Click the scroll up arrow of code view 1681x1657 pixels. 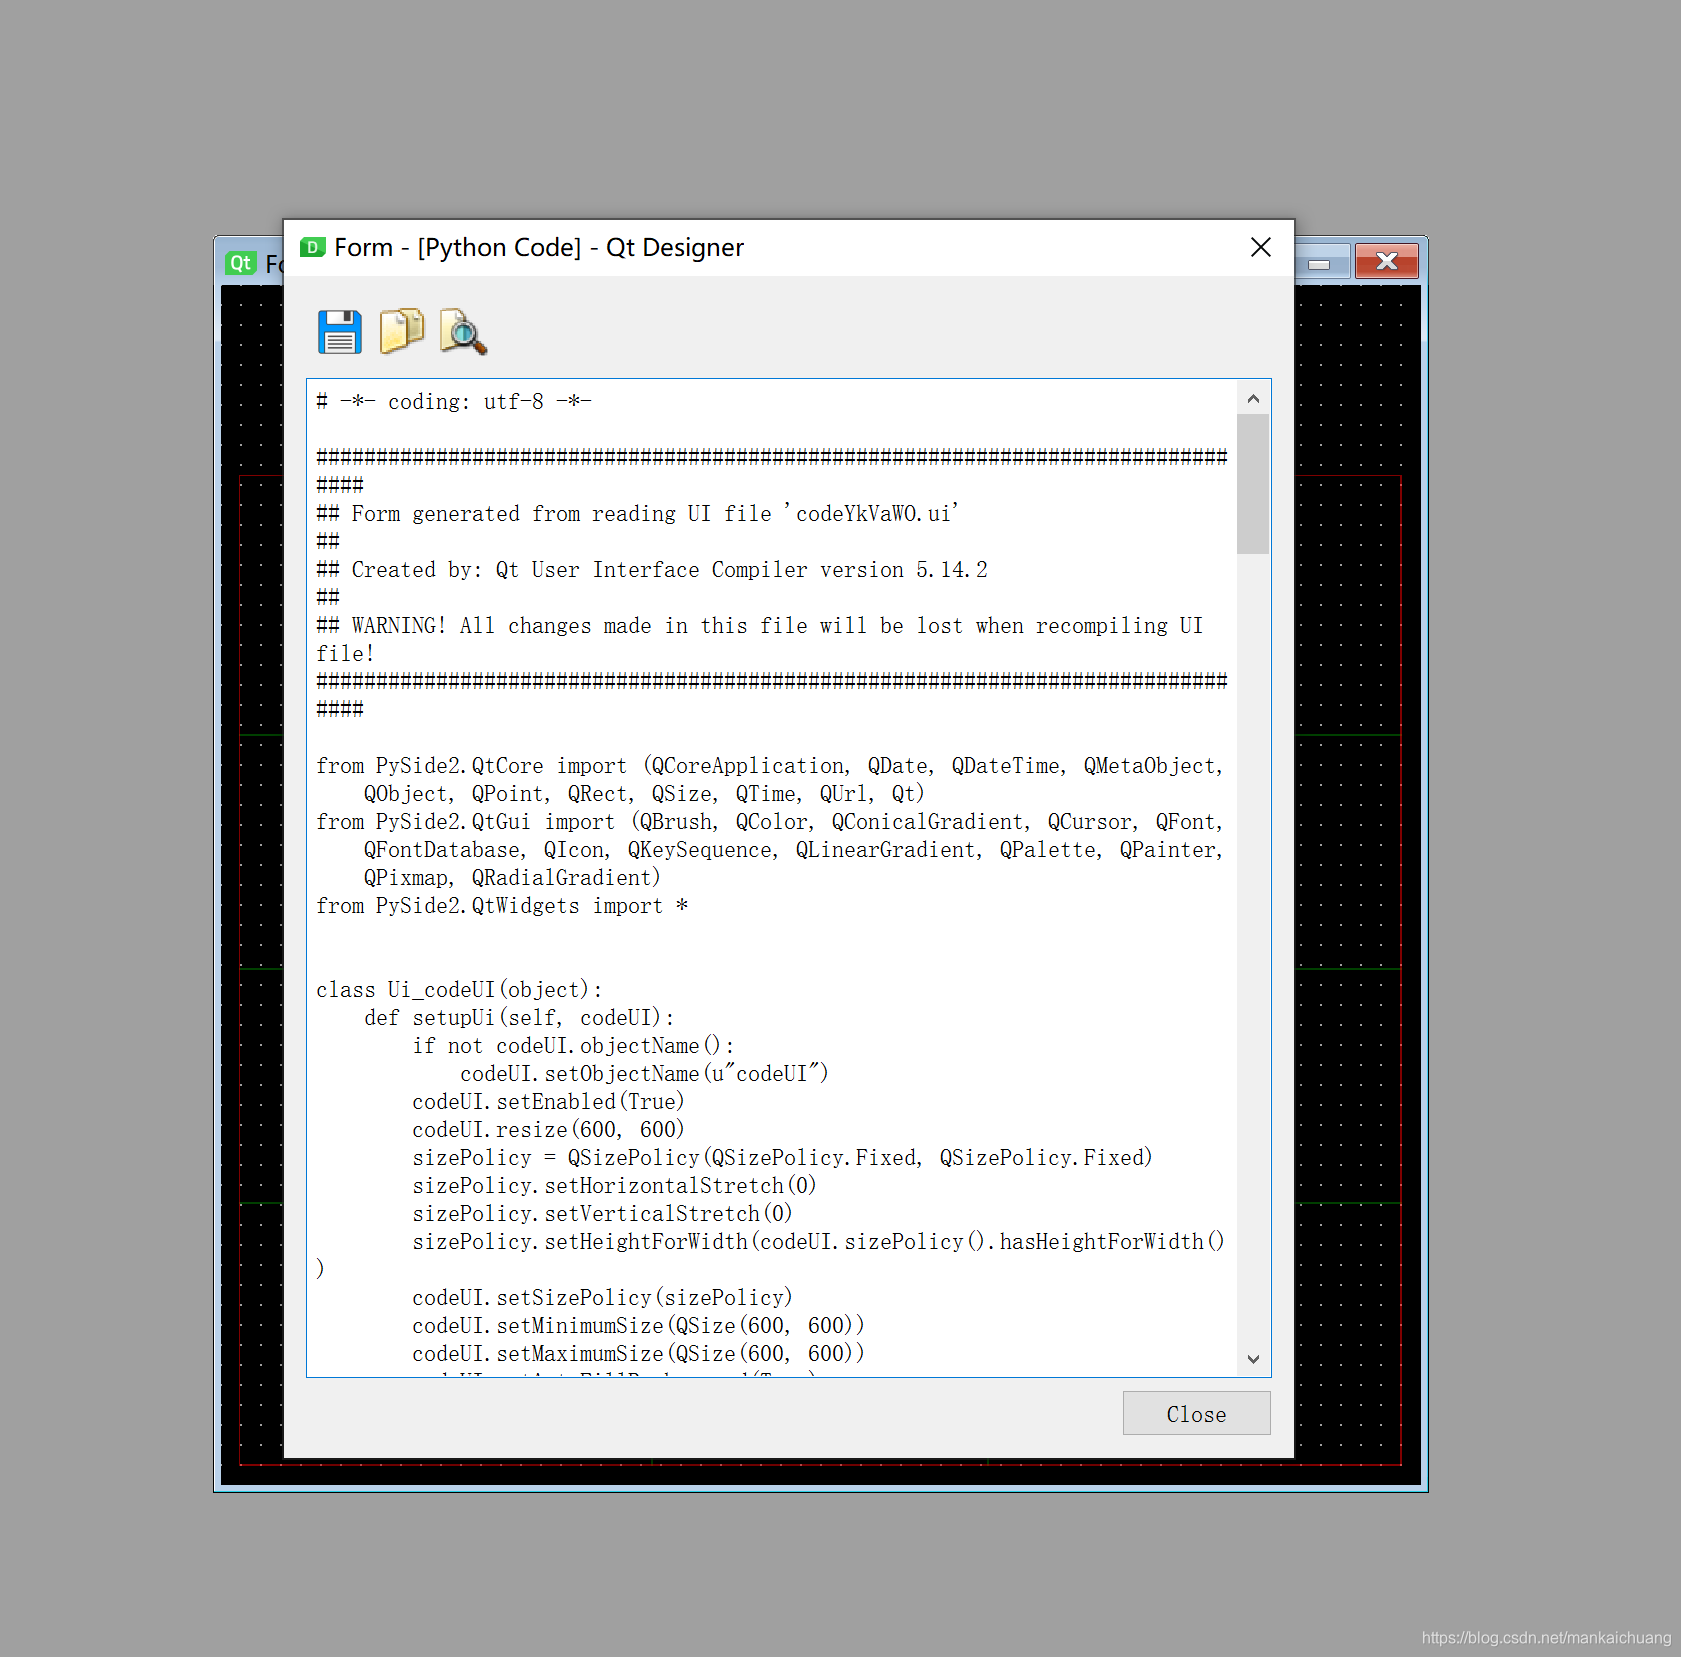tap(1253, 398)
